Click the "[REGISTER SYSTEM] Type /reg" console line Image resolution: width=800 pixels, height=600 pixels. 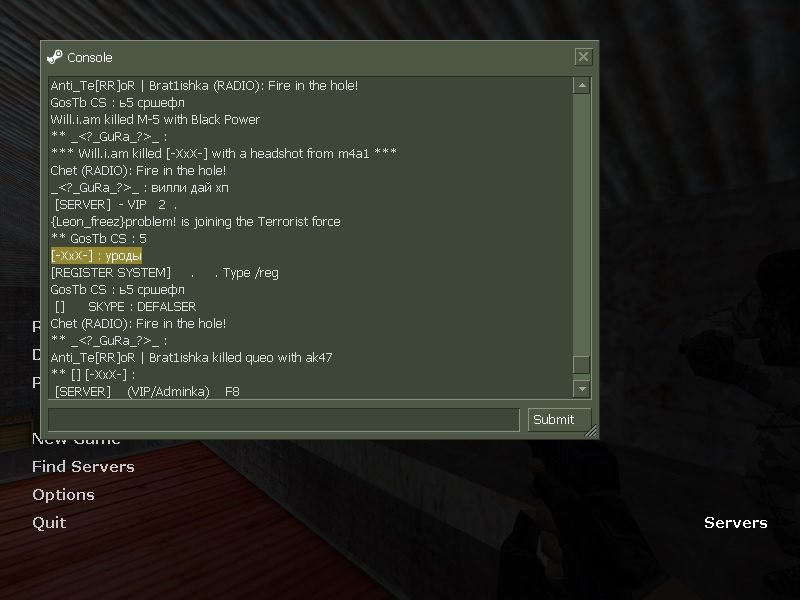165,273
